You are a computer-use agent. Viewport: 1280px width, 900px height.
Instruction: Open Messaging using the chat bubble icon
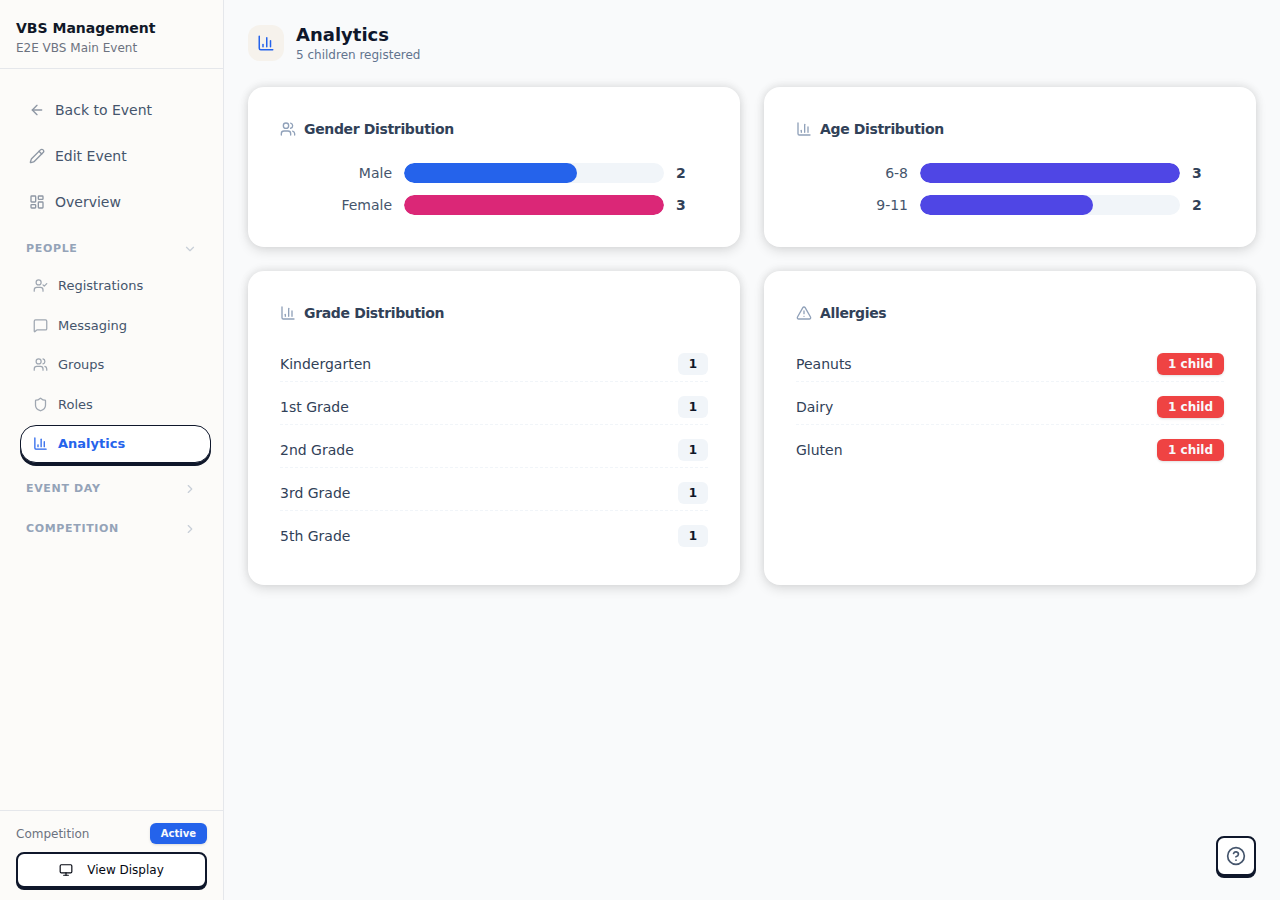coord(42,325)
